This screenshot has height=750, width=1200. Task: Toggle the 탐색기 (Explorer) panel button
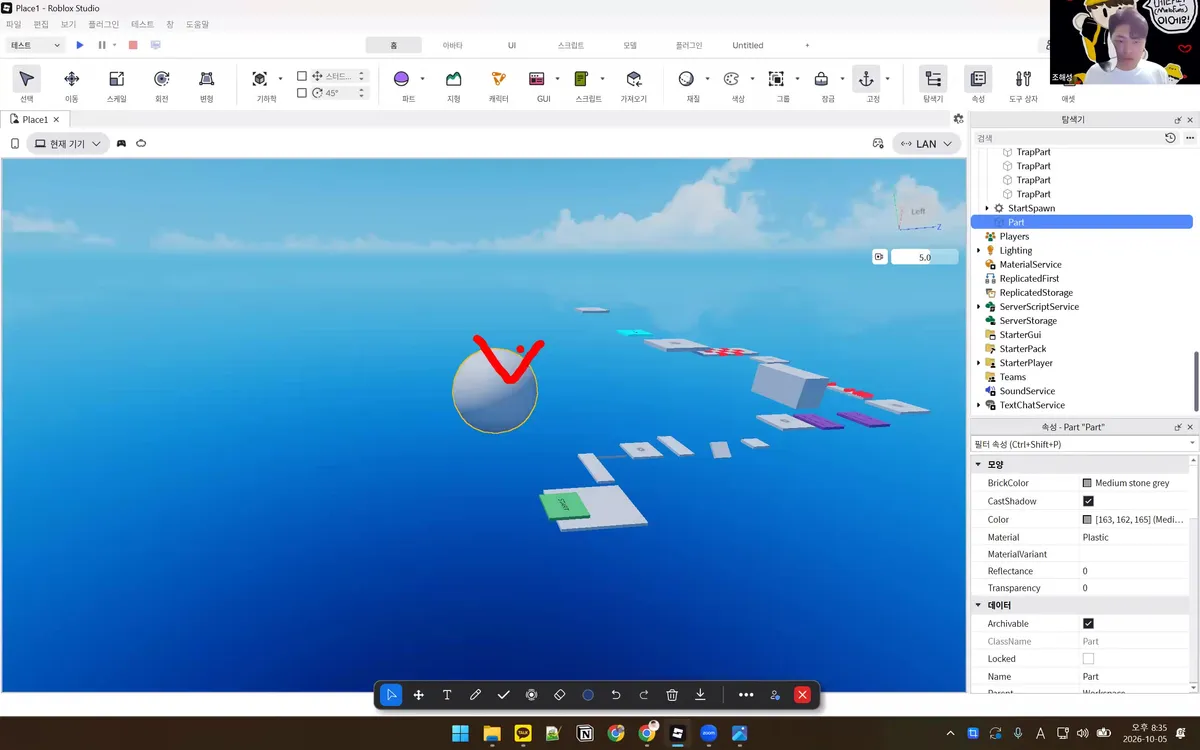pos(933,79)
